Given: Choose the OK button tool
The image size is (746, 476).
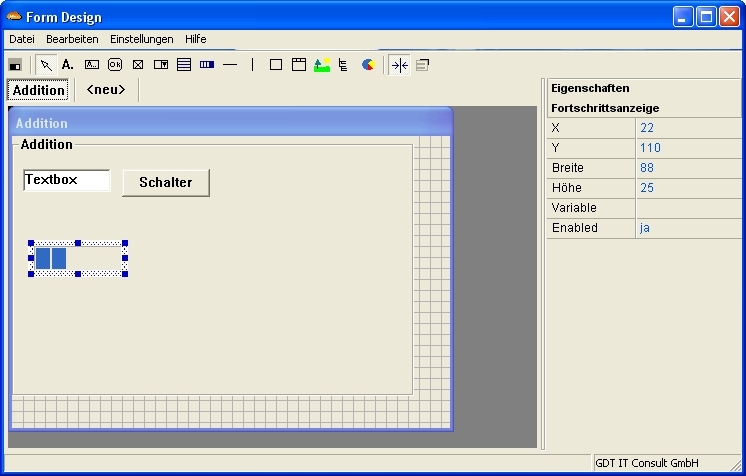Looking at the screenshot, I should 115,65.
